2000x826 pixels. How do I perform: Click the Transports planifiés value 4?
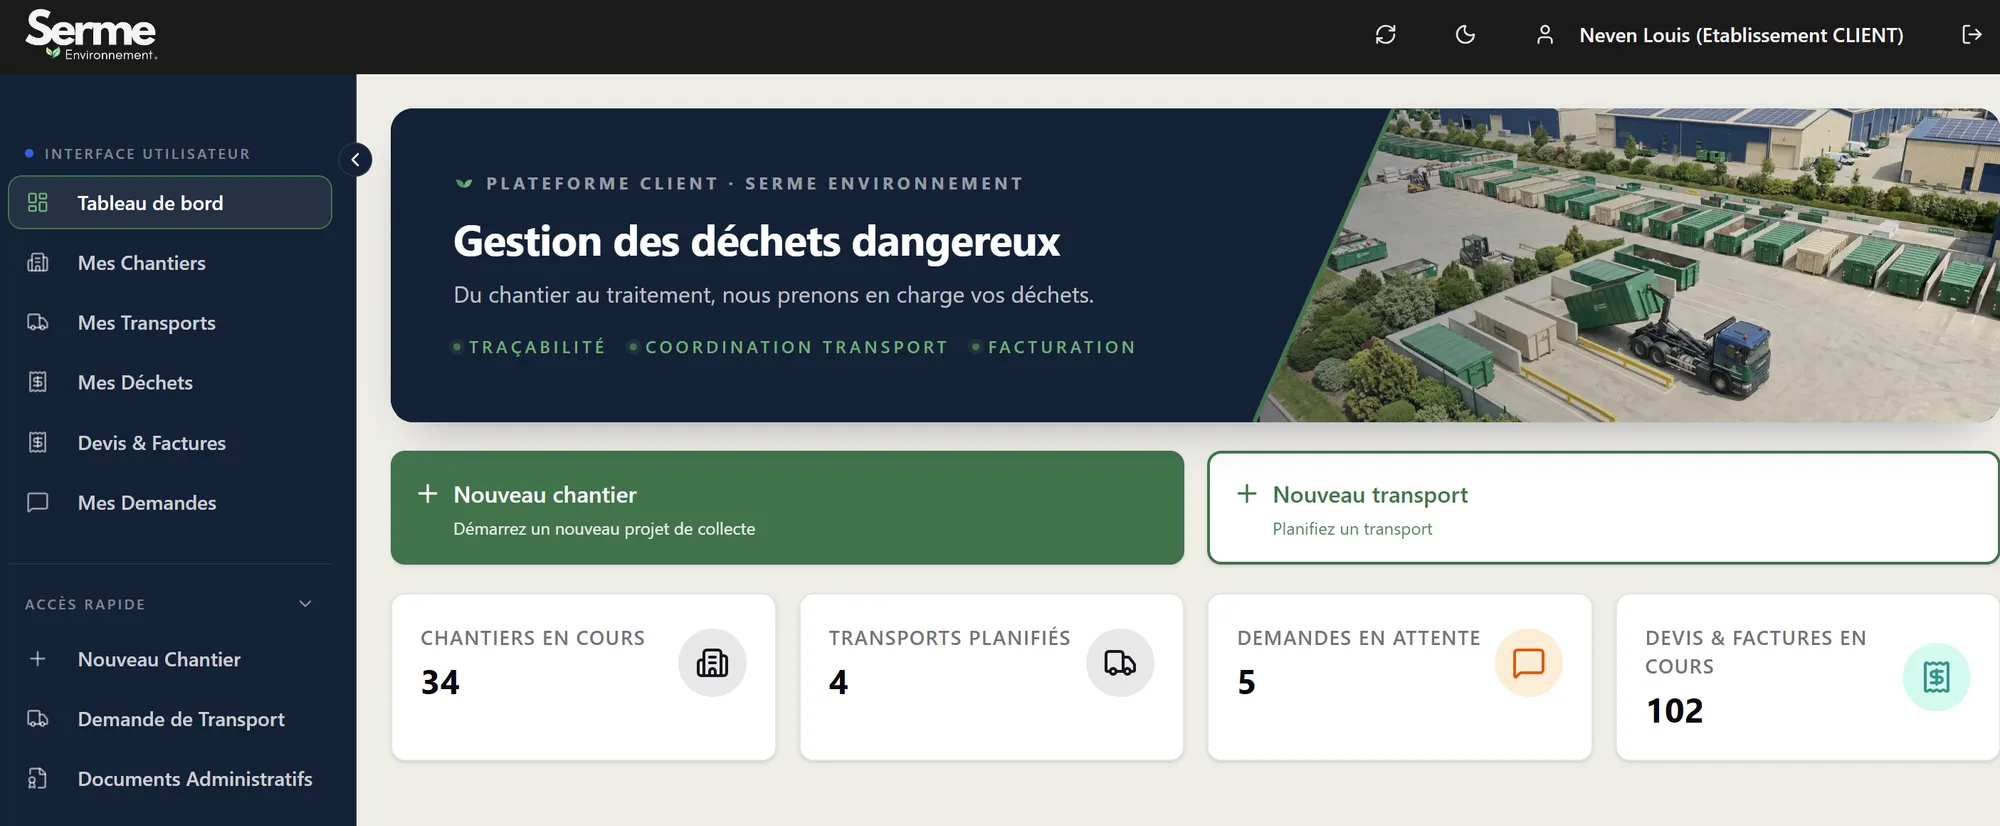tap(839, 683)
